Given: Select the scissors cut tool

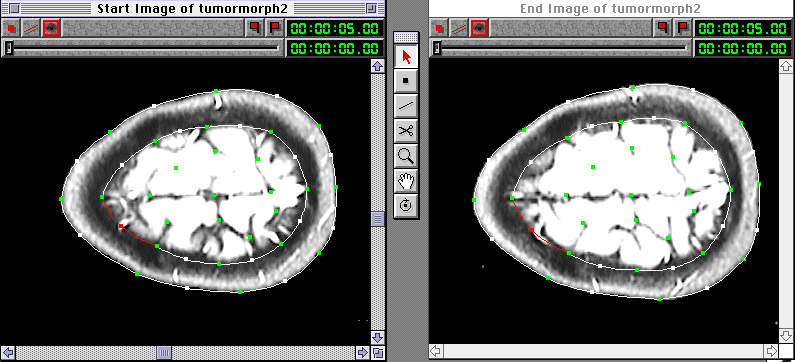Looking at the screenshot, I should [406, 131].
